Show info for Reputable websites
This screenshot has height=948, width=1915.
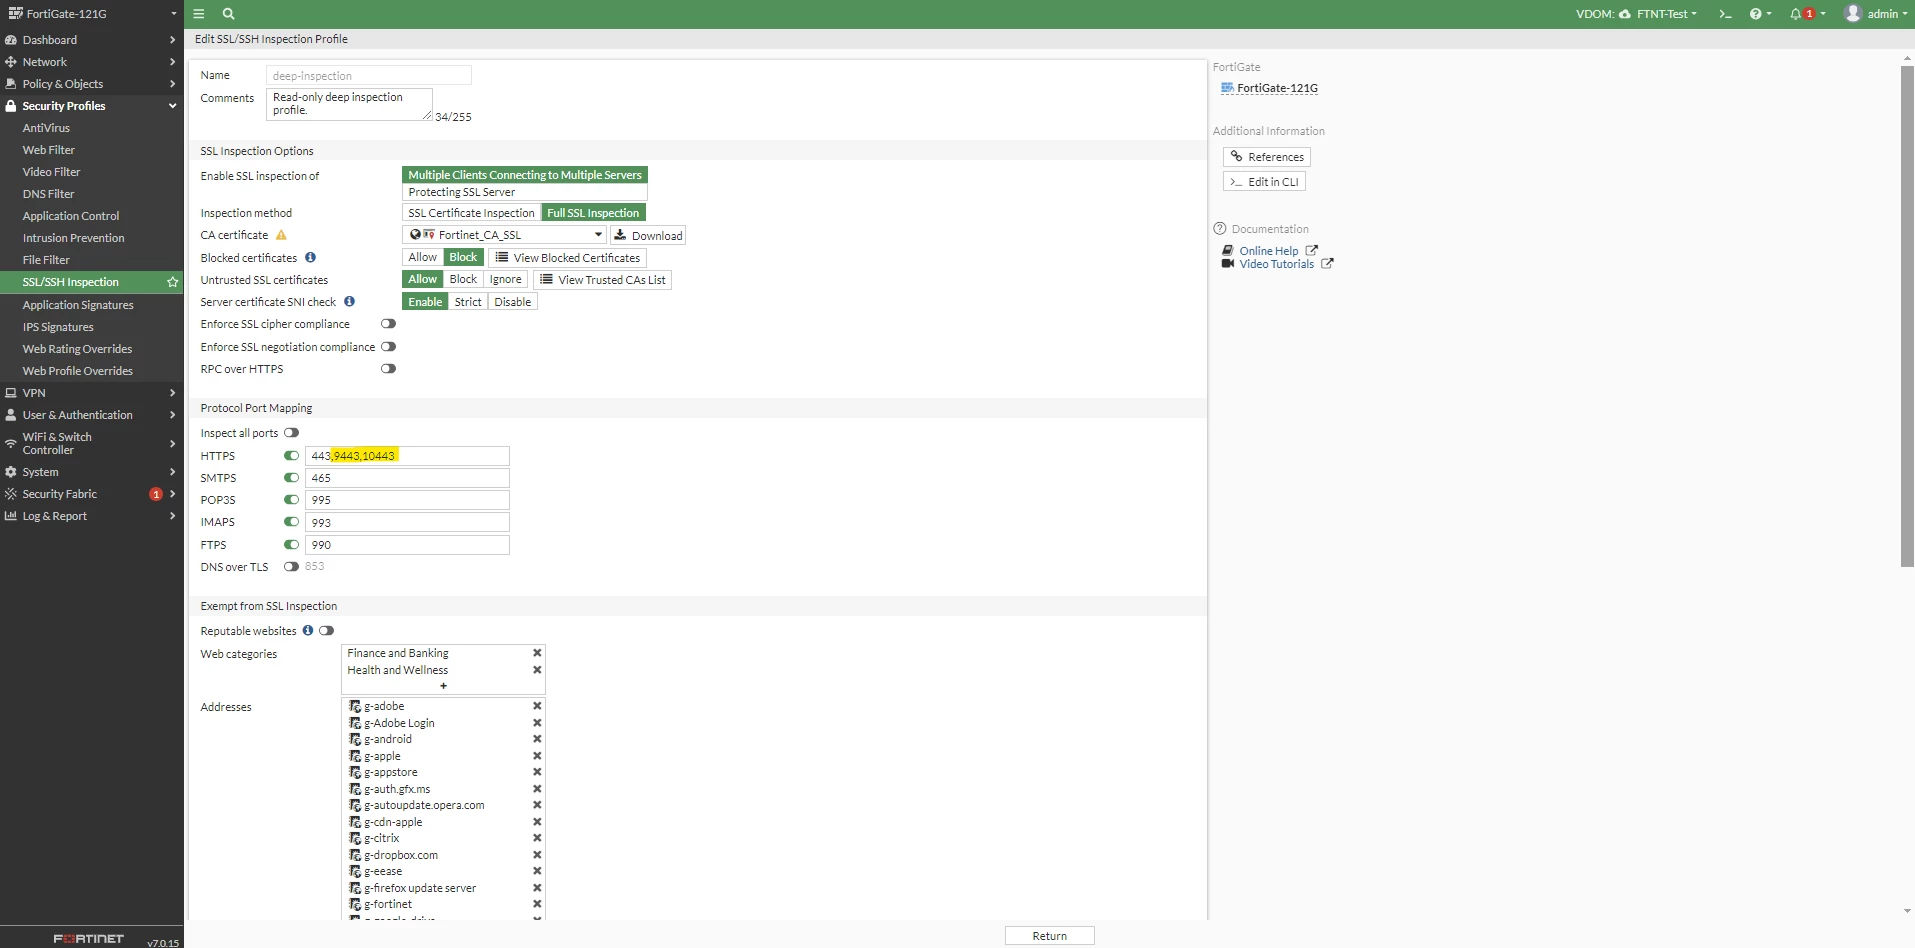pyautogui.click(x=308, y=630)
